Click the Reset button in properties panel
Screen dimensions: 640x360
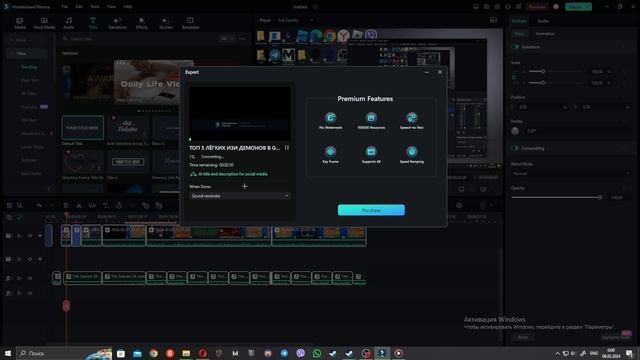point(523,337)
